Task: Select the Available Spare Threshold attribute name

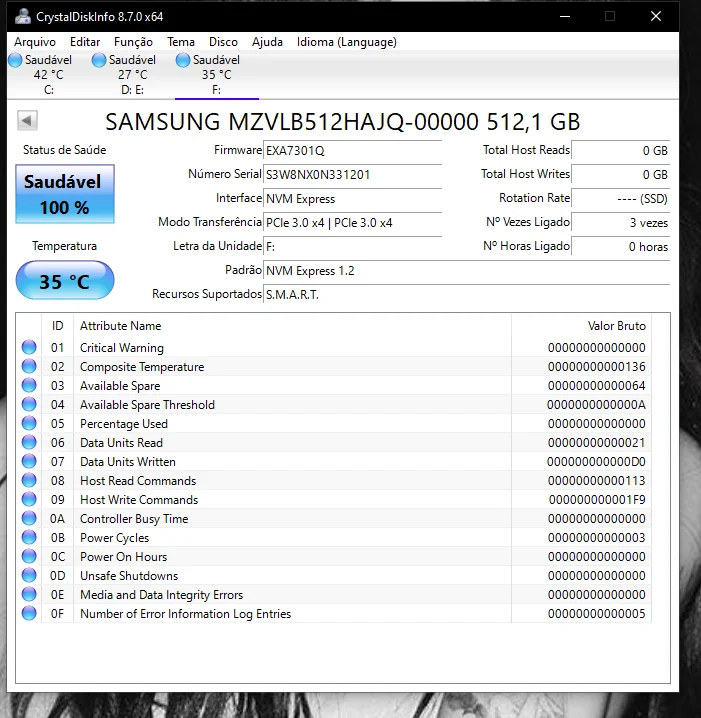Action: (147, 405)
